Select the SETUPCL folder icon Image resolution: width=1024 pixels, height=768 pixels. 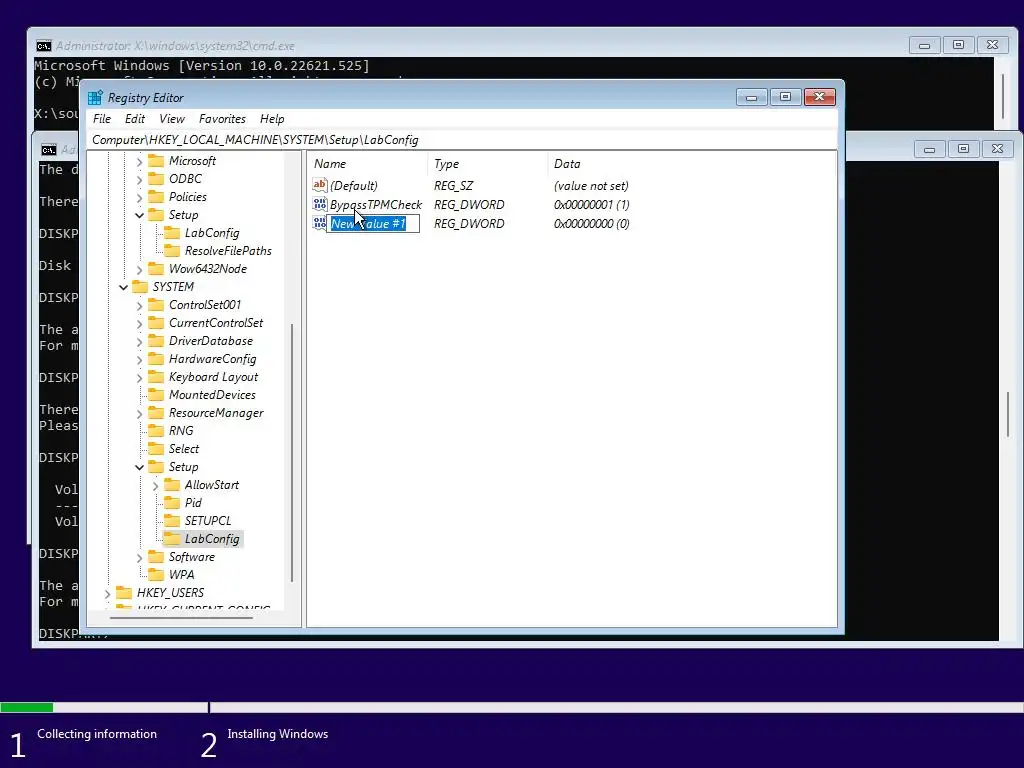[172, 520]
